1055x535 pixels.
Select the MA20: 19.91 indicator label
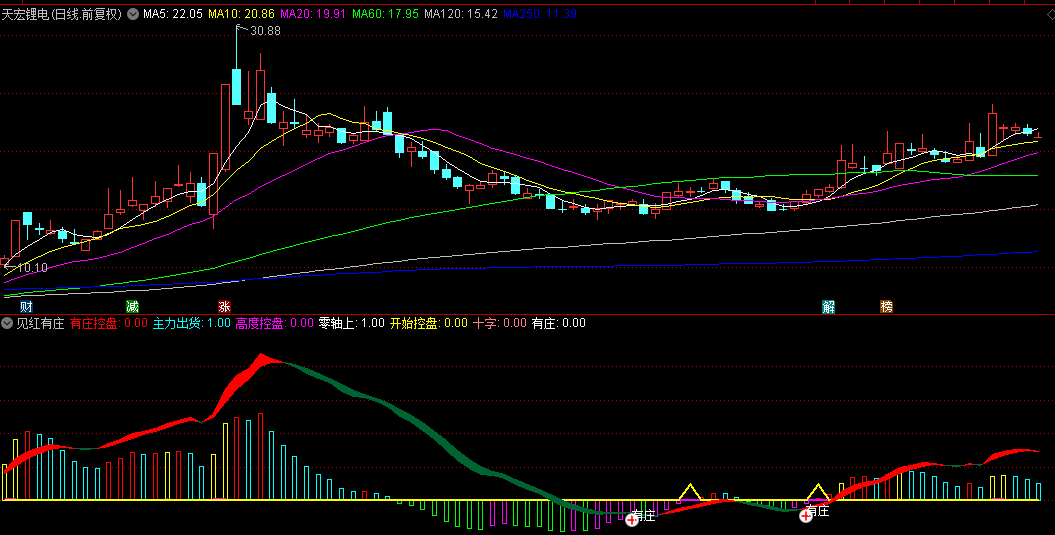pyautogui.click(x=313, y=13)
